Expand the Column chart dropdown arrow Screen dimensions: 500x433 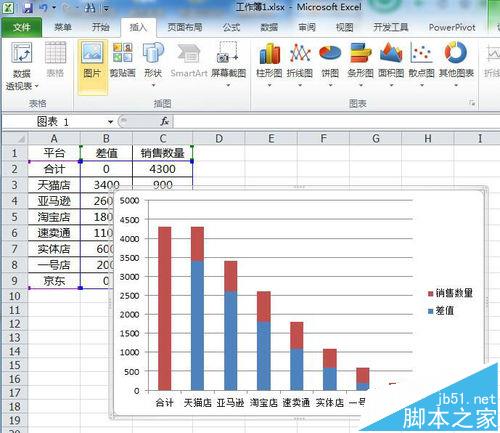point(269,86)
